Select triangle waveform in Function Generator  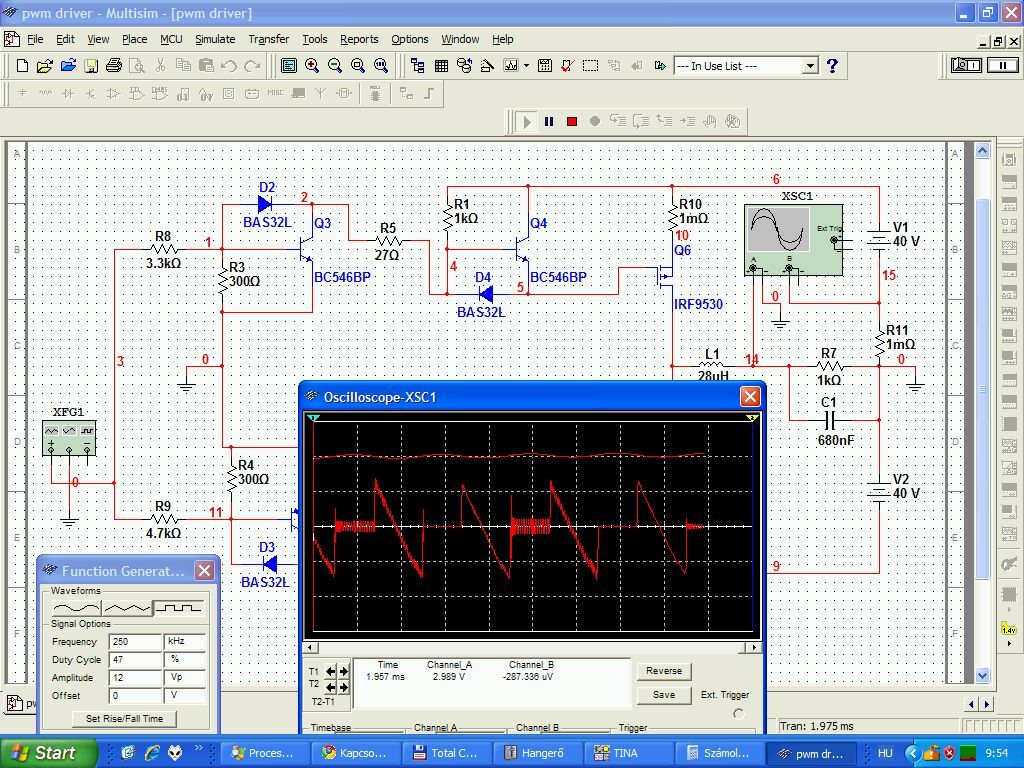pyautogui.click(x=127, y=608)
